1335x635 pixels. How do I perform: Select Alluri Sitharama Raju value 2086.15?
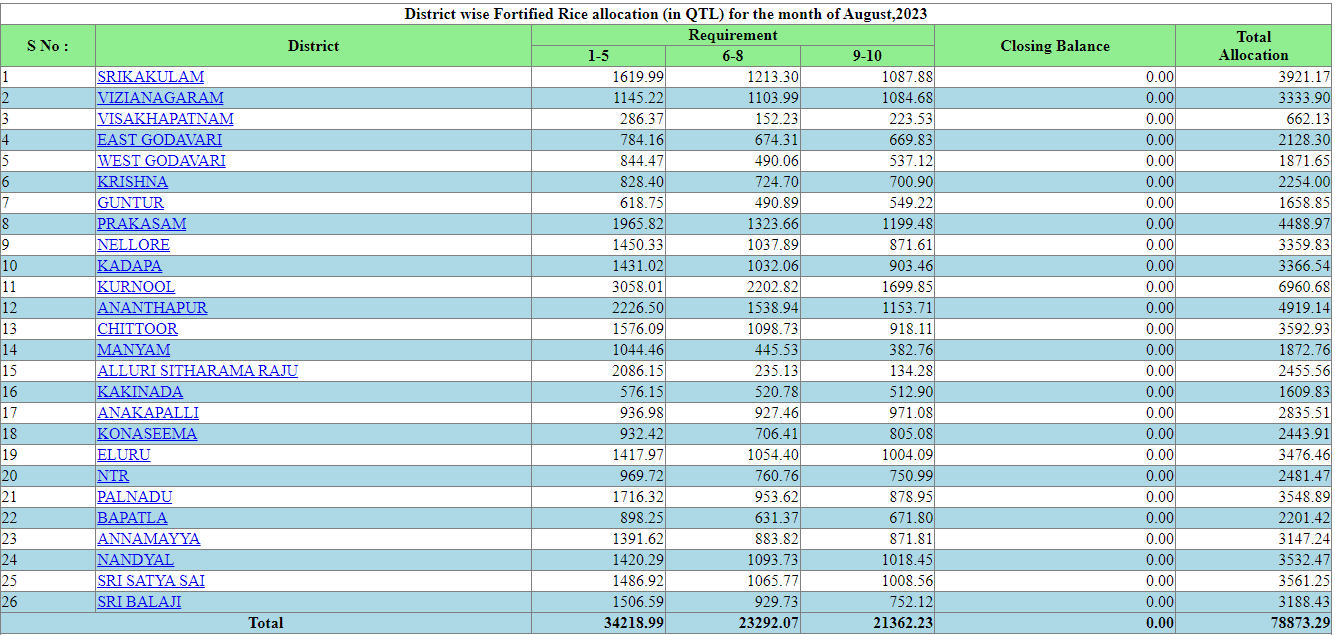[638, 371]
